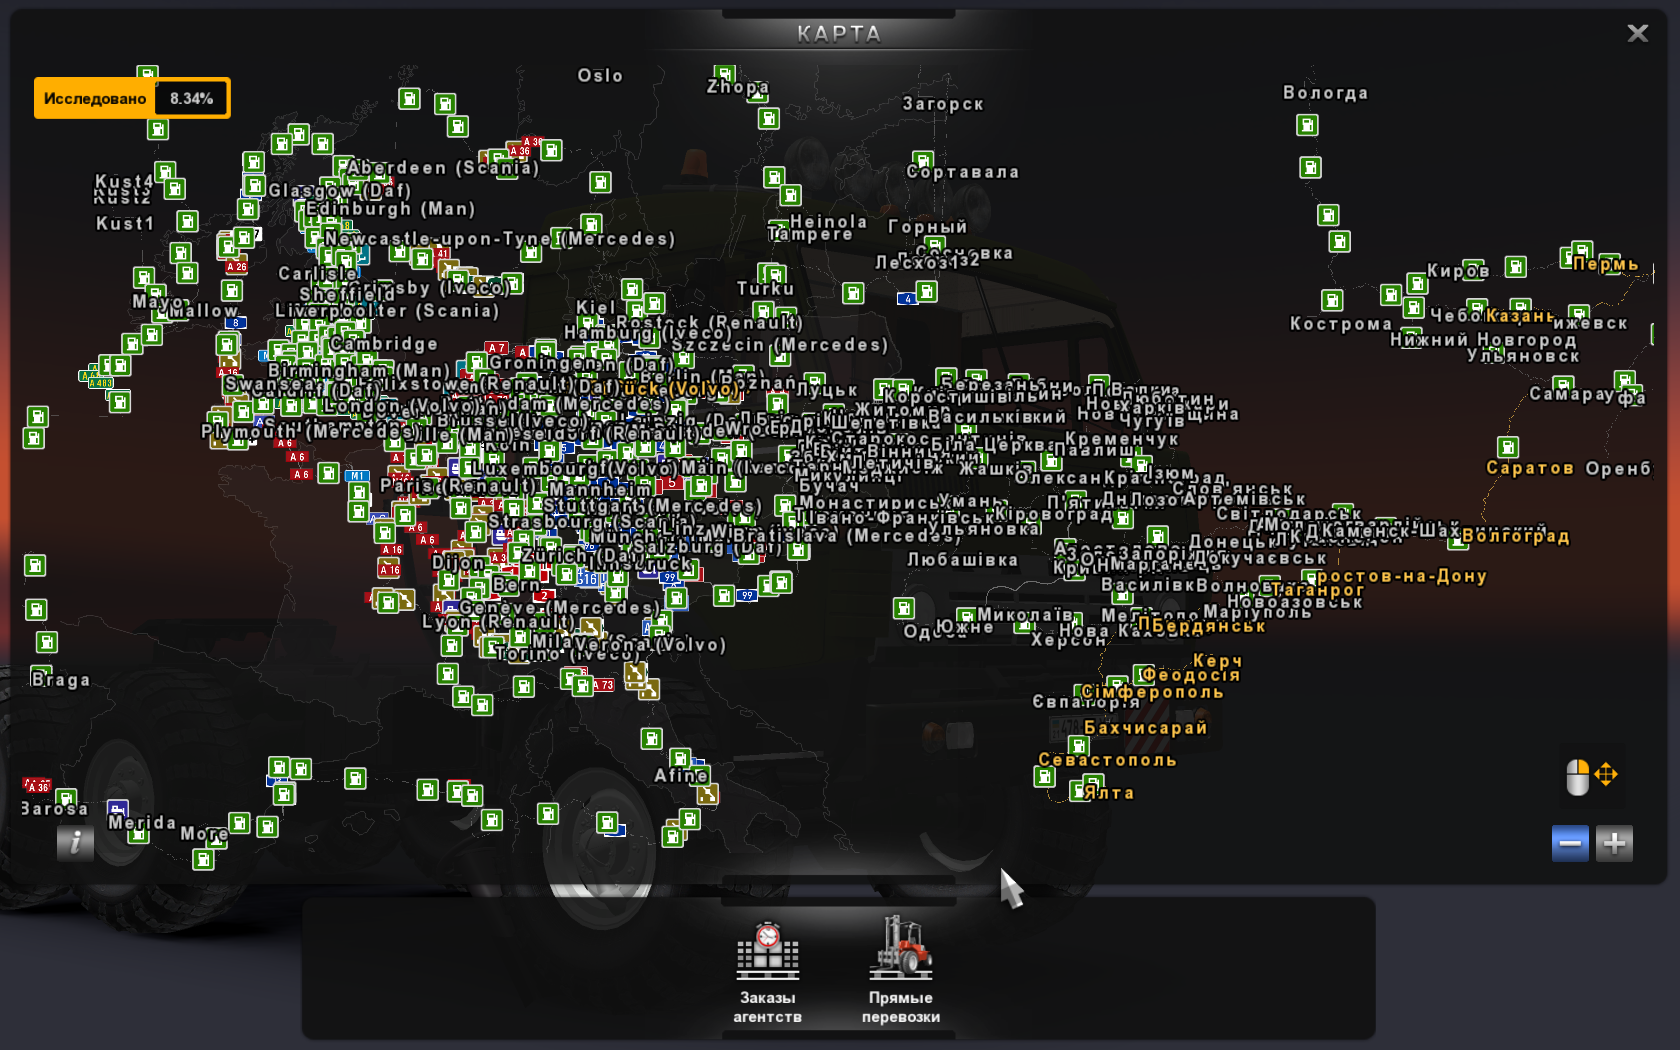Click the fuel station icon left of Севастополь
The width and height of the screenshot is (1680, 1050).
pyautogui.click(x=1045, y=777)
